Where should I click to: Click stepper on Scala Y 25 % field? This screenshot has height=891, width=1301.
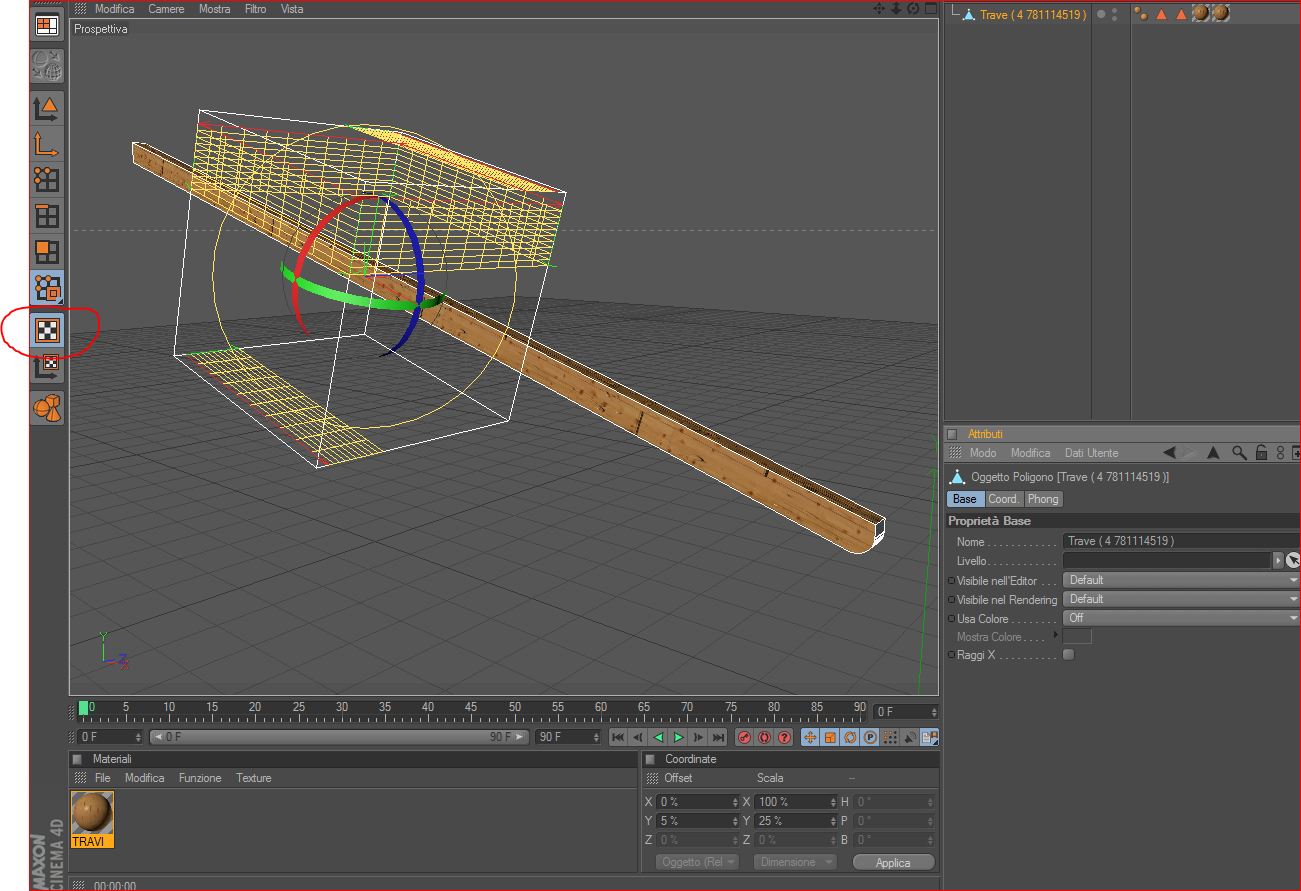click(834, 821)
